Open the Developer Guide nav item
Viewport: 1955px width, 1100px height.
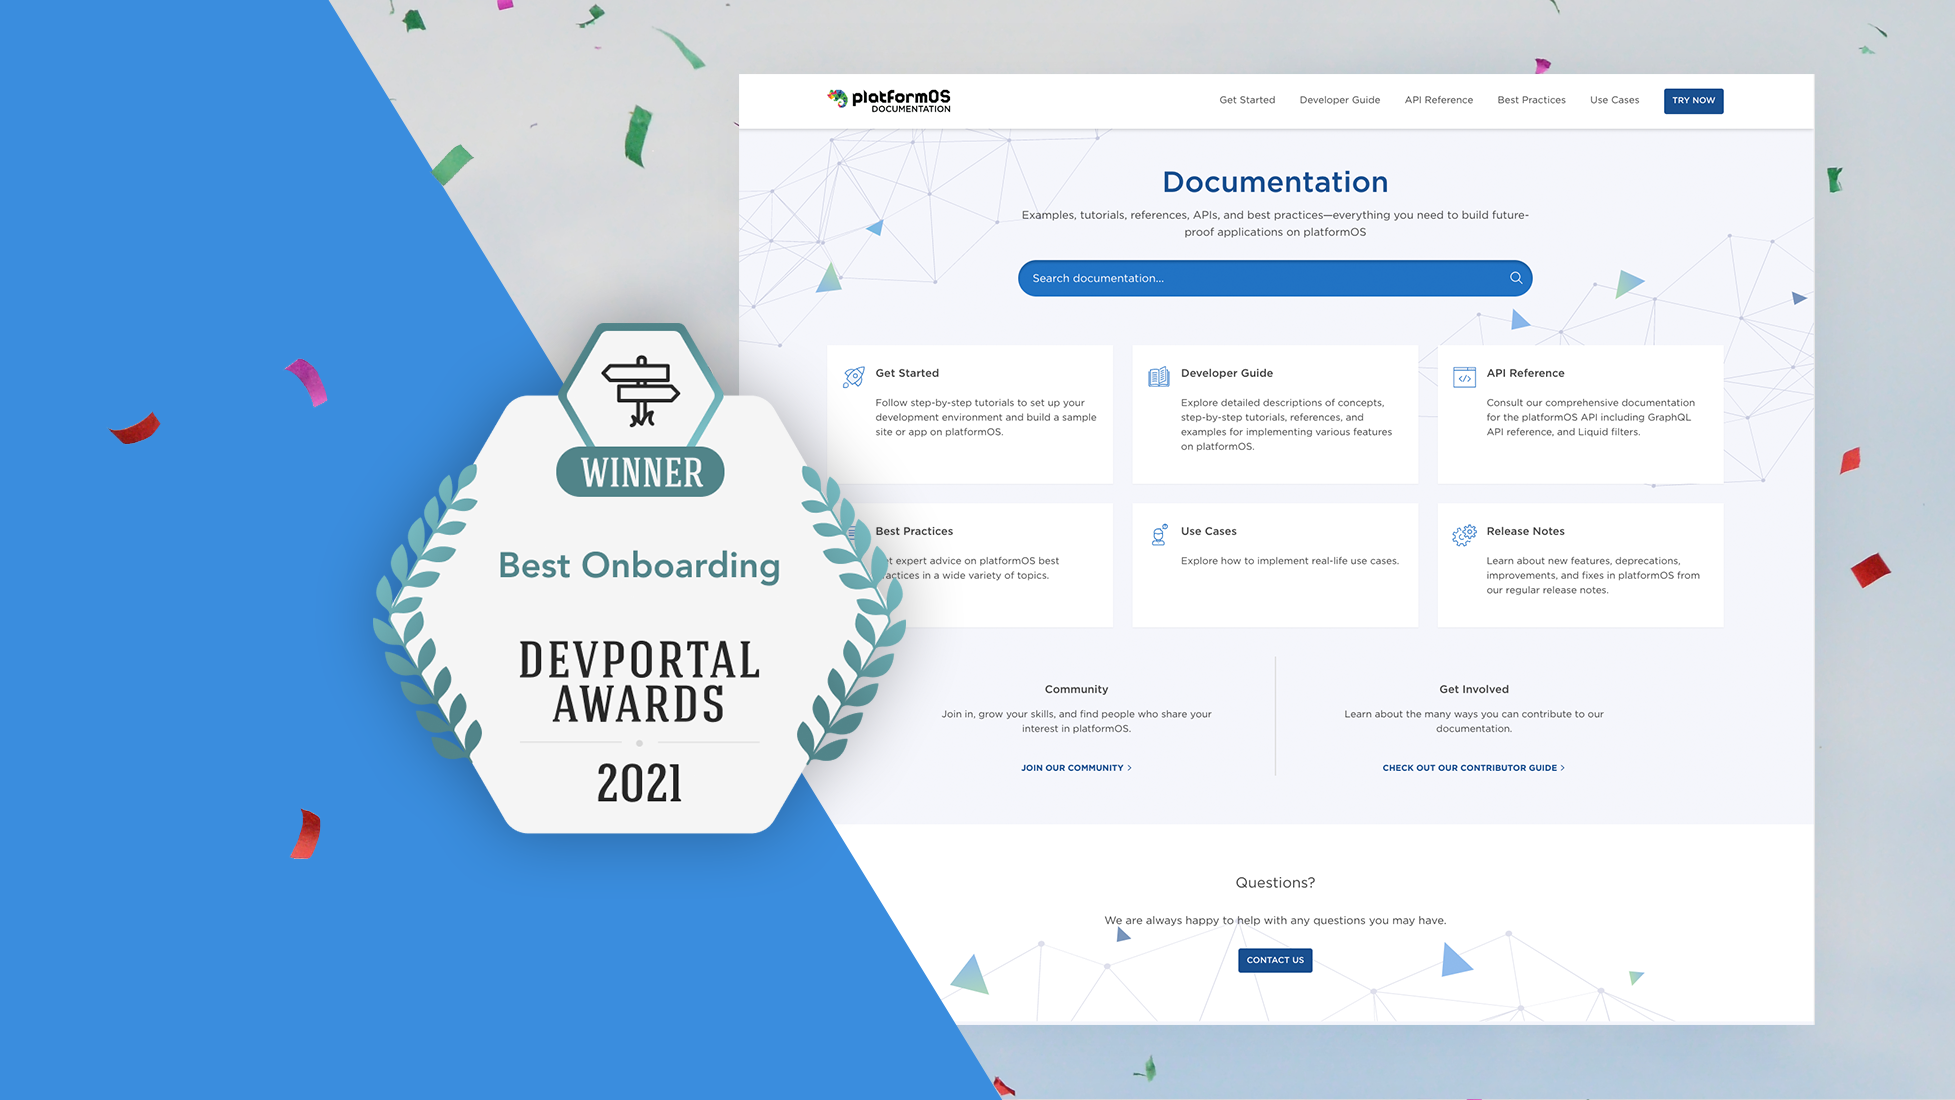pyautogui.click(x=1339, y=100)
